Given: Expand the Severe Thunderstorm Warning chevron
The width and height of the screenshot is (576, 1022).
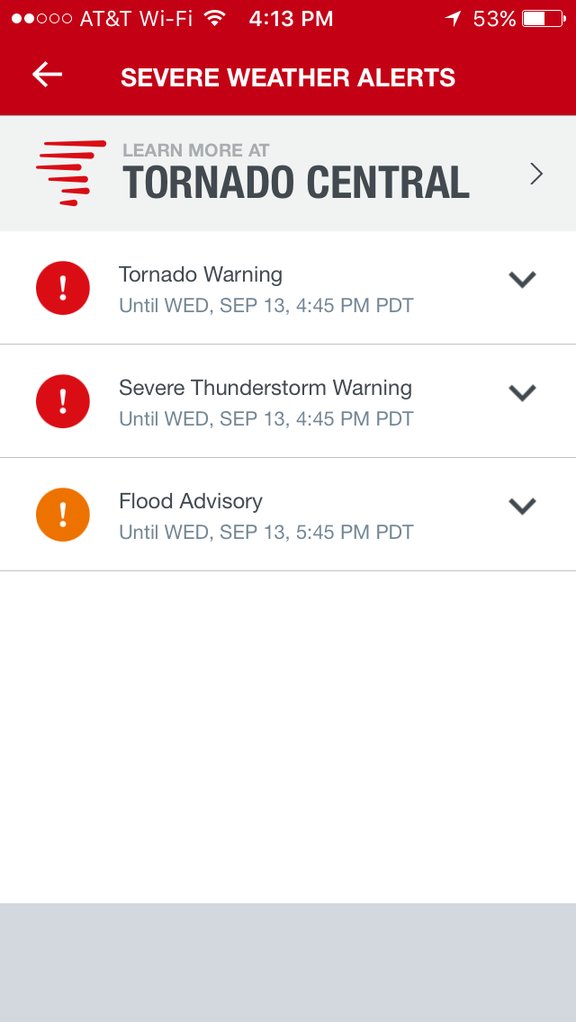Looking at the screenshot, I should click(x=522, y=392).
